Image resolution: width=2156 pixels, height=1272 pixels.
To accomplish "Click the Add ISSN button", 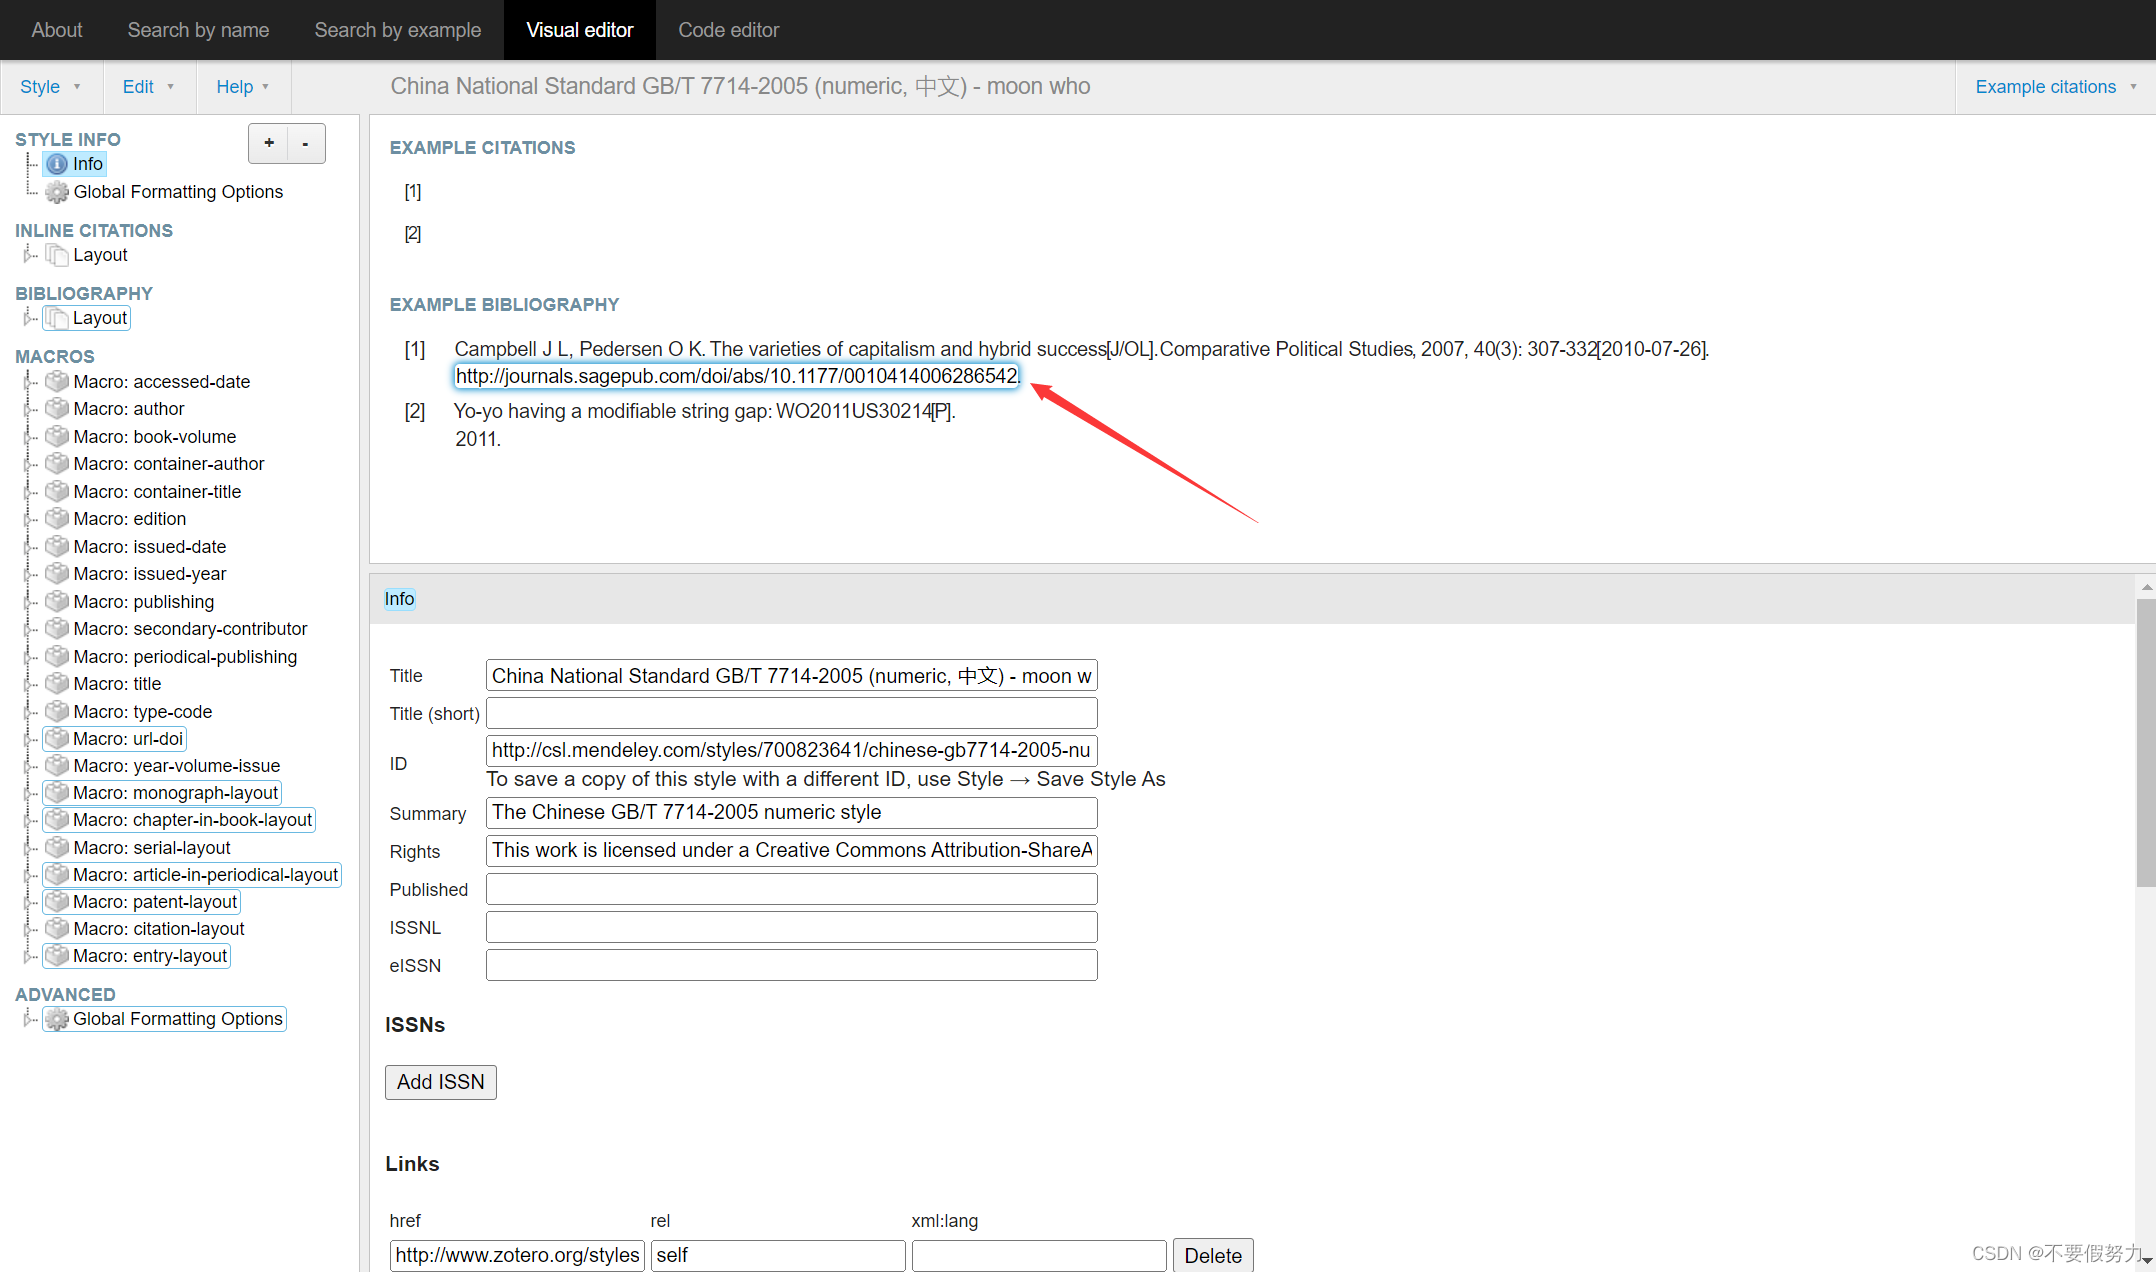I will [440, 1082].
